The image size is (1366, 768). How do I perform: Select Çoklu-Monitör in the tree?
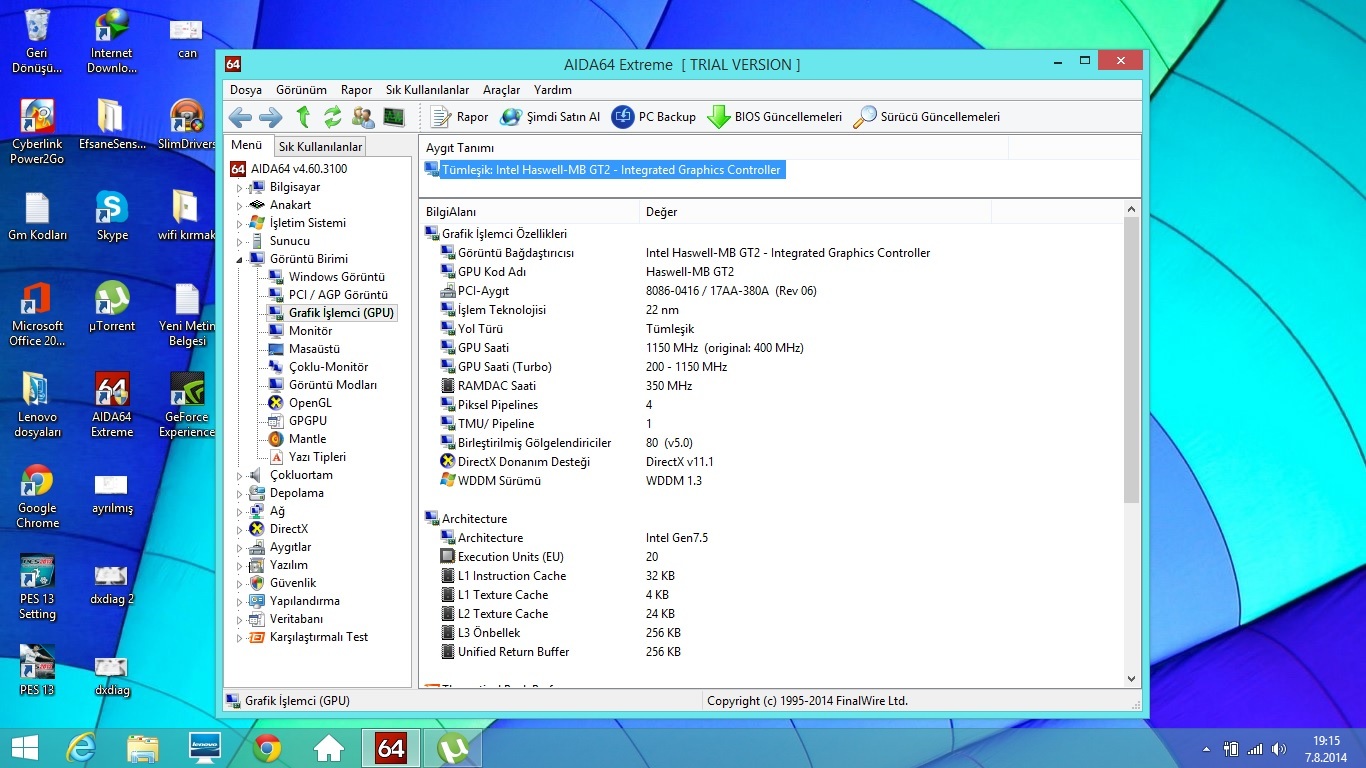pos(328,367)
